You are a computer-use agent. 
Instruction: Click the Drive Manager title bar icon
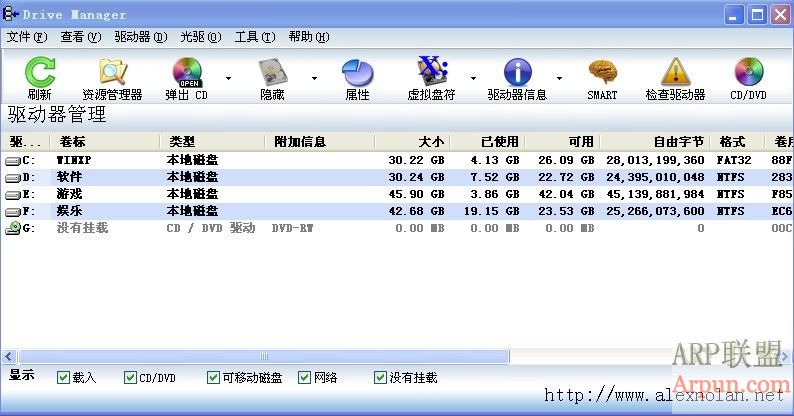tap(11, 14)
